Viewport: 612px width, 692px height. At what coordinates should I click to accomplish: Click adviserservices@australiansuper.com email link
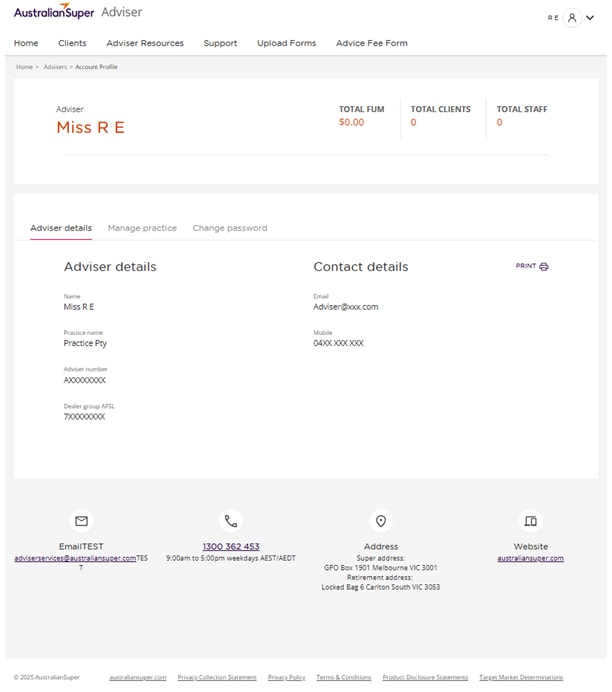click(x=75, y=558)
